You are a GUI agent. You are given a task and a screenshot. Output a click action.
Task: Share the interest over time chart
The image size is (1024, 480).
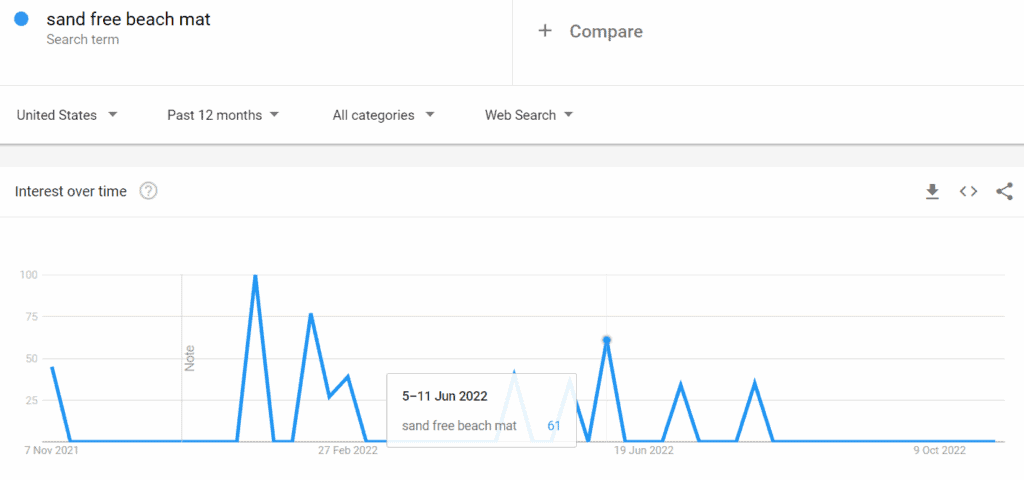(x=1004, y=191)
